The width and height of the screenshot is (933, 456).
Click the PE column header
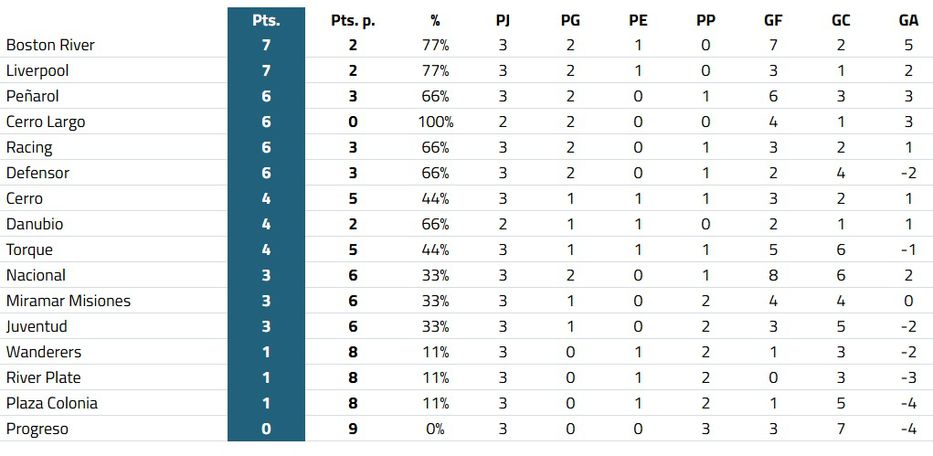point(638,20)
